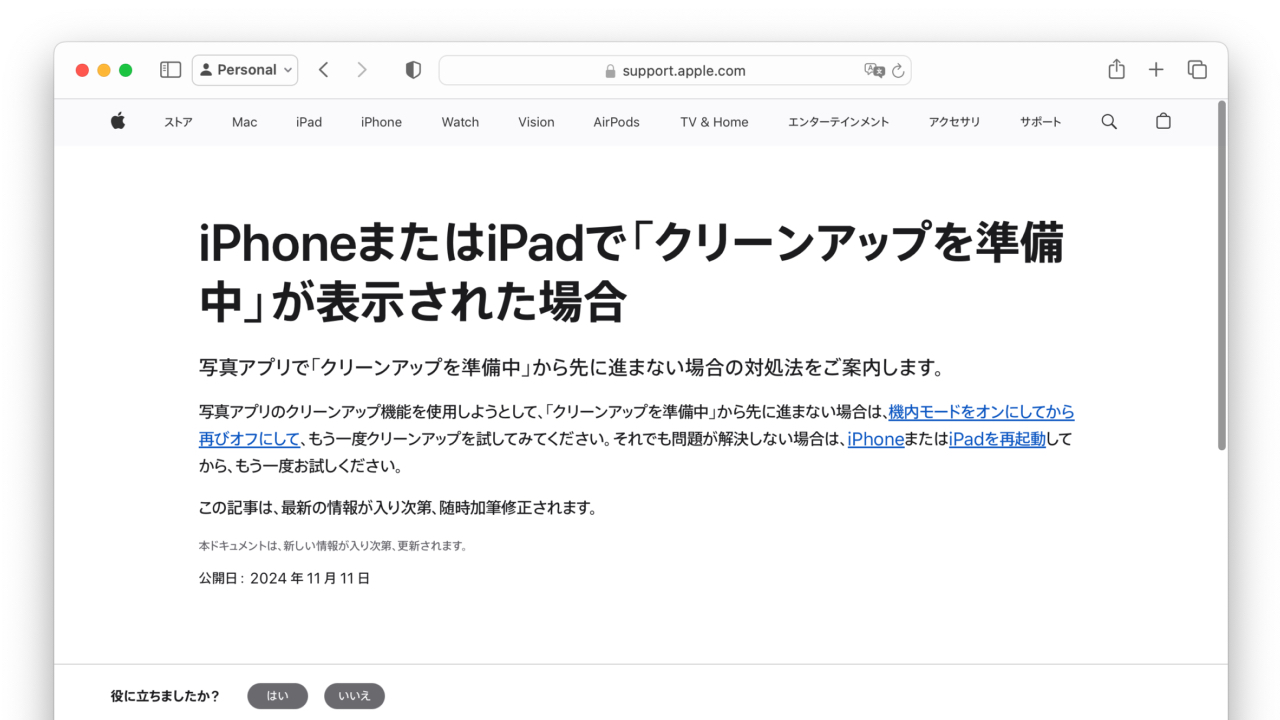
Task: Click the 役に立ちましたか? label
Action: tap(165, 696)
